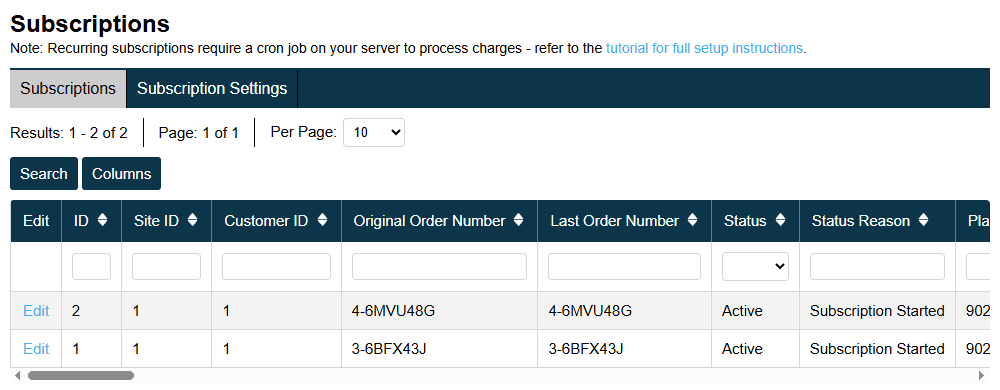Open the tutorial for full setup instructions link
This screenshot has height=390, width=1000.
point(704,48)
